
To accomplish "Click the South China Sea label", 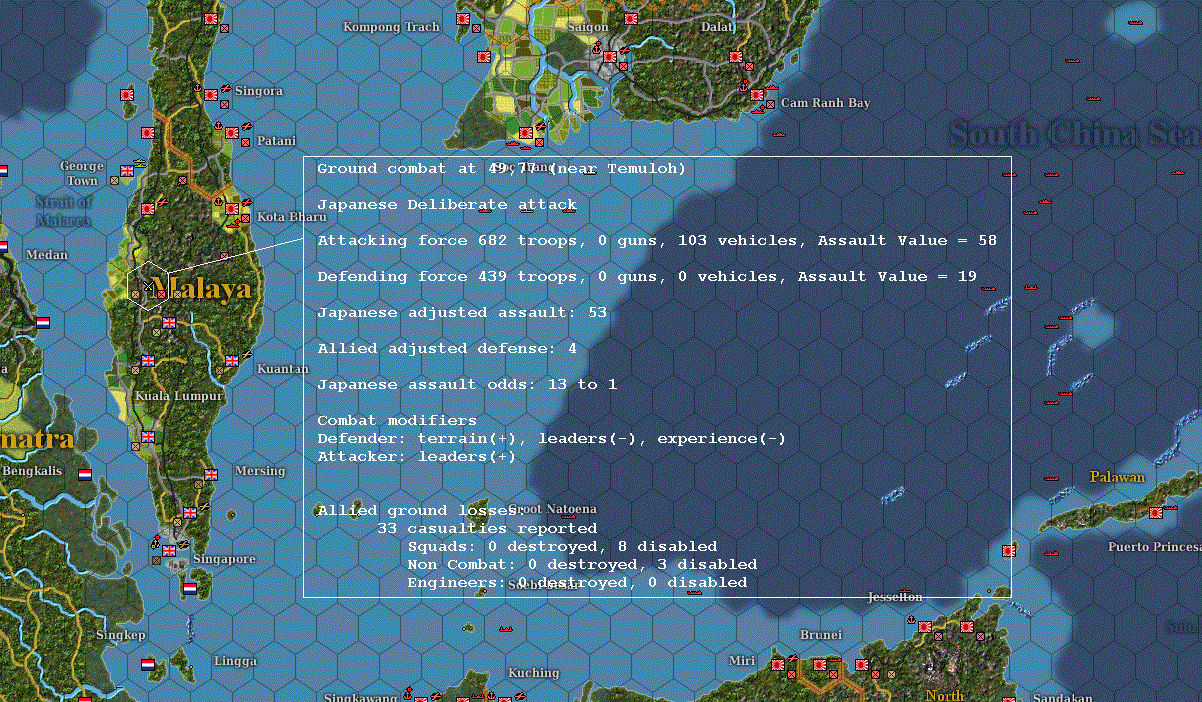I will [1073, 135].
